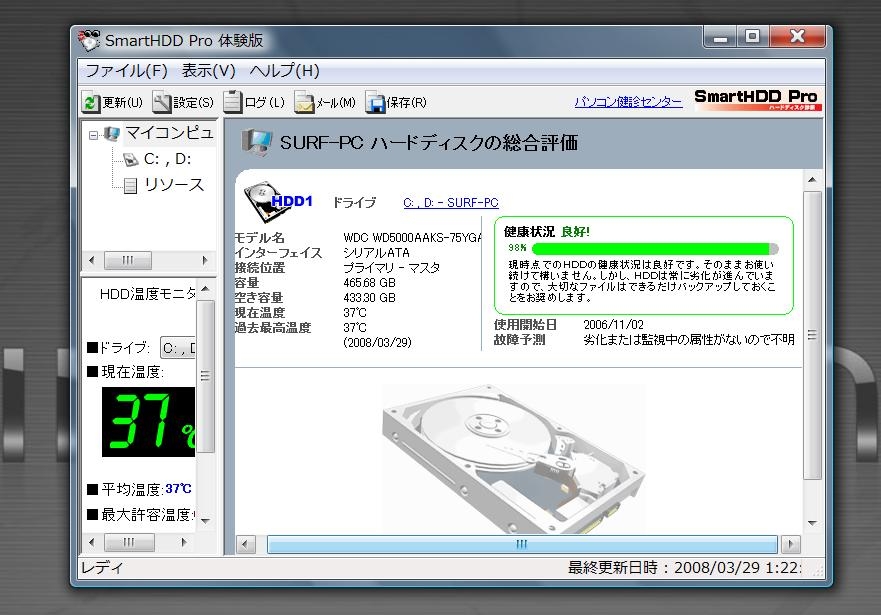Click the 37 green temperature display
Image resolution: width=881 pixels, height=615 pixels.
148,422
